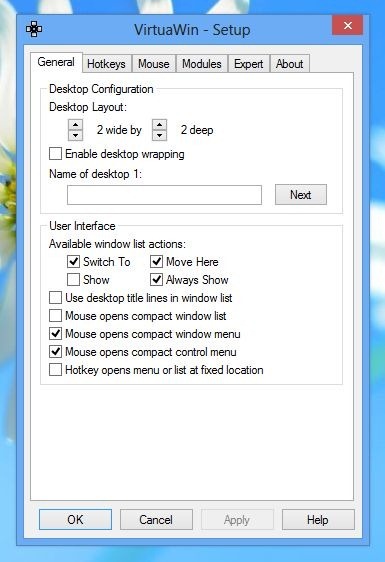Uncheck the Switch To action
The image size is (385, 562).
73,262
